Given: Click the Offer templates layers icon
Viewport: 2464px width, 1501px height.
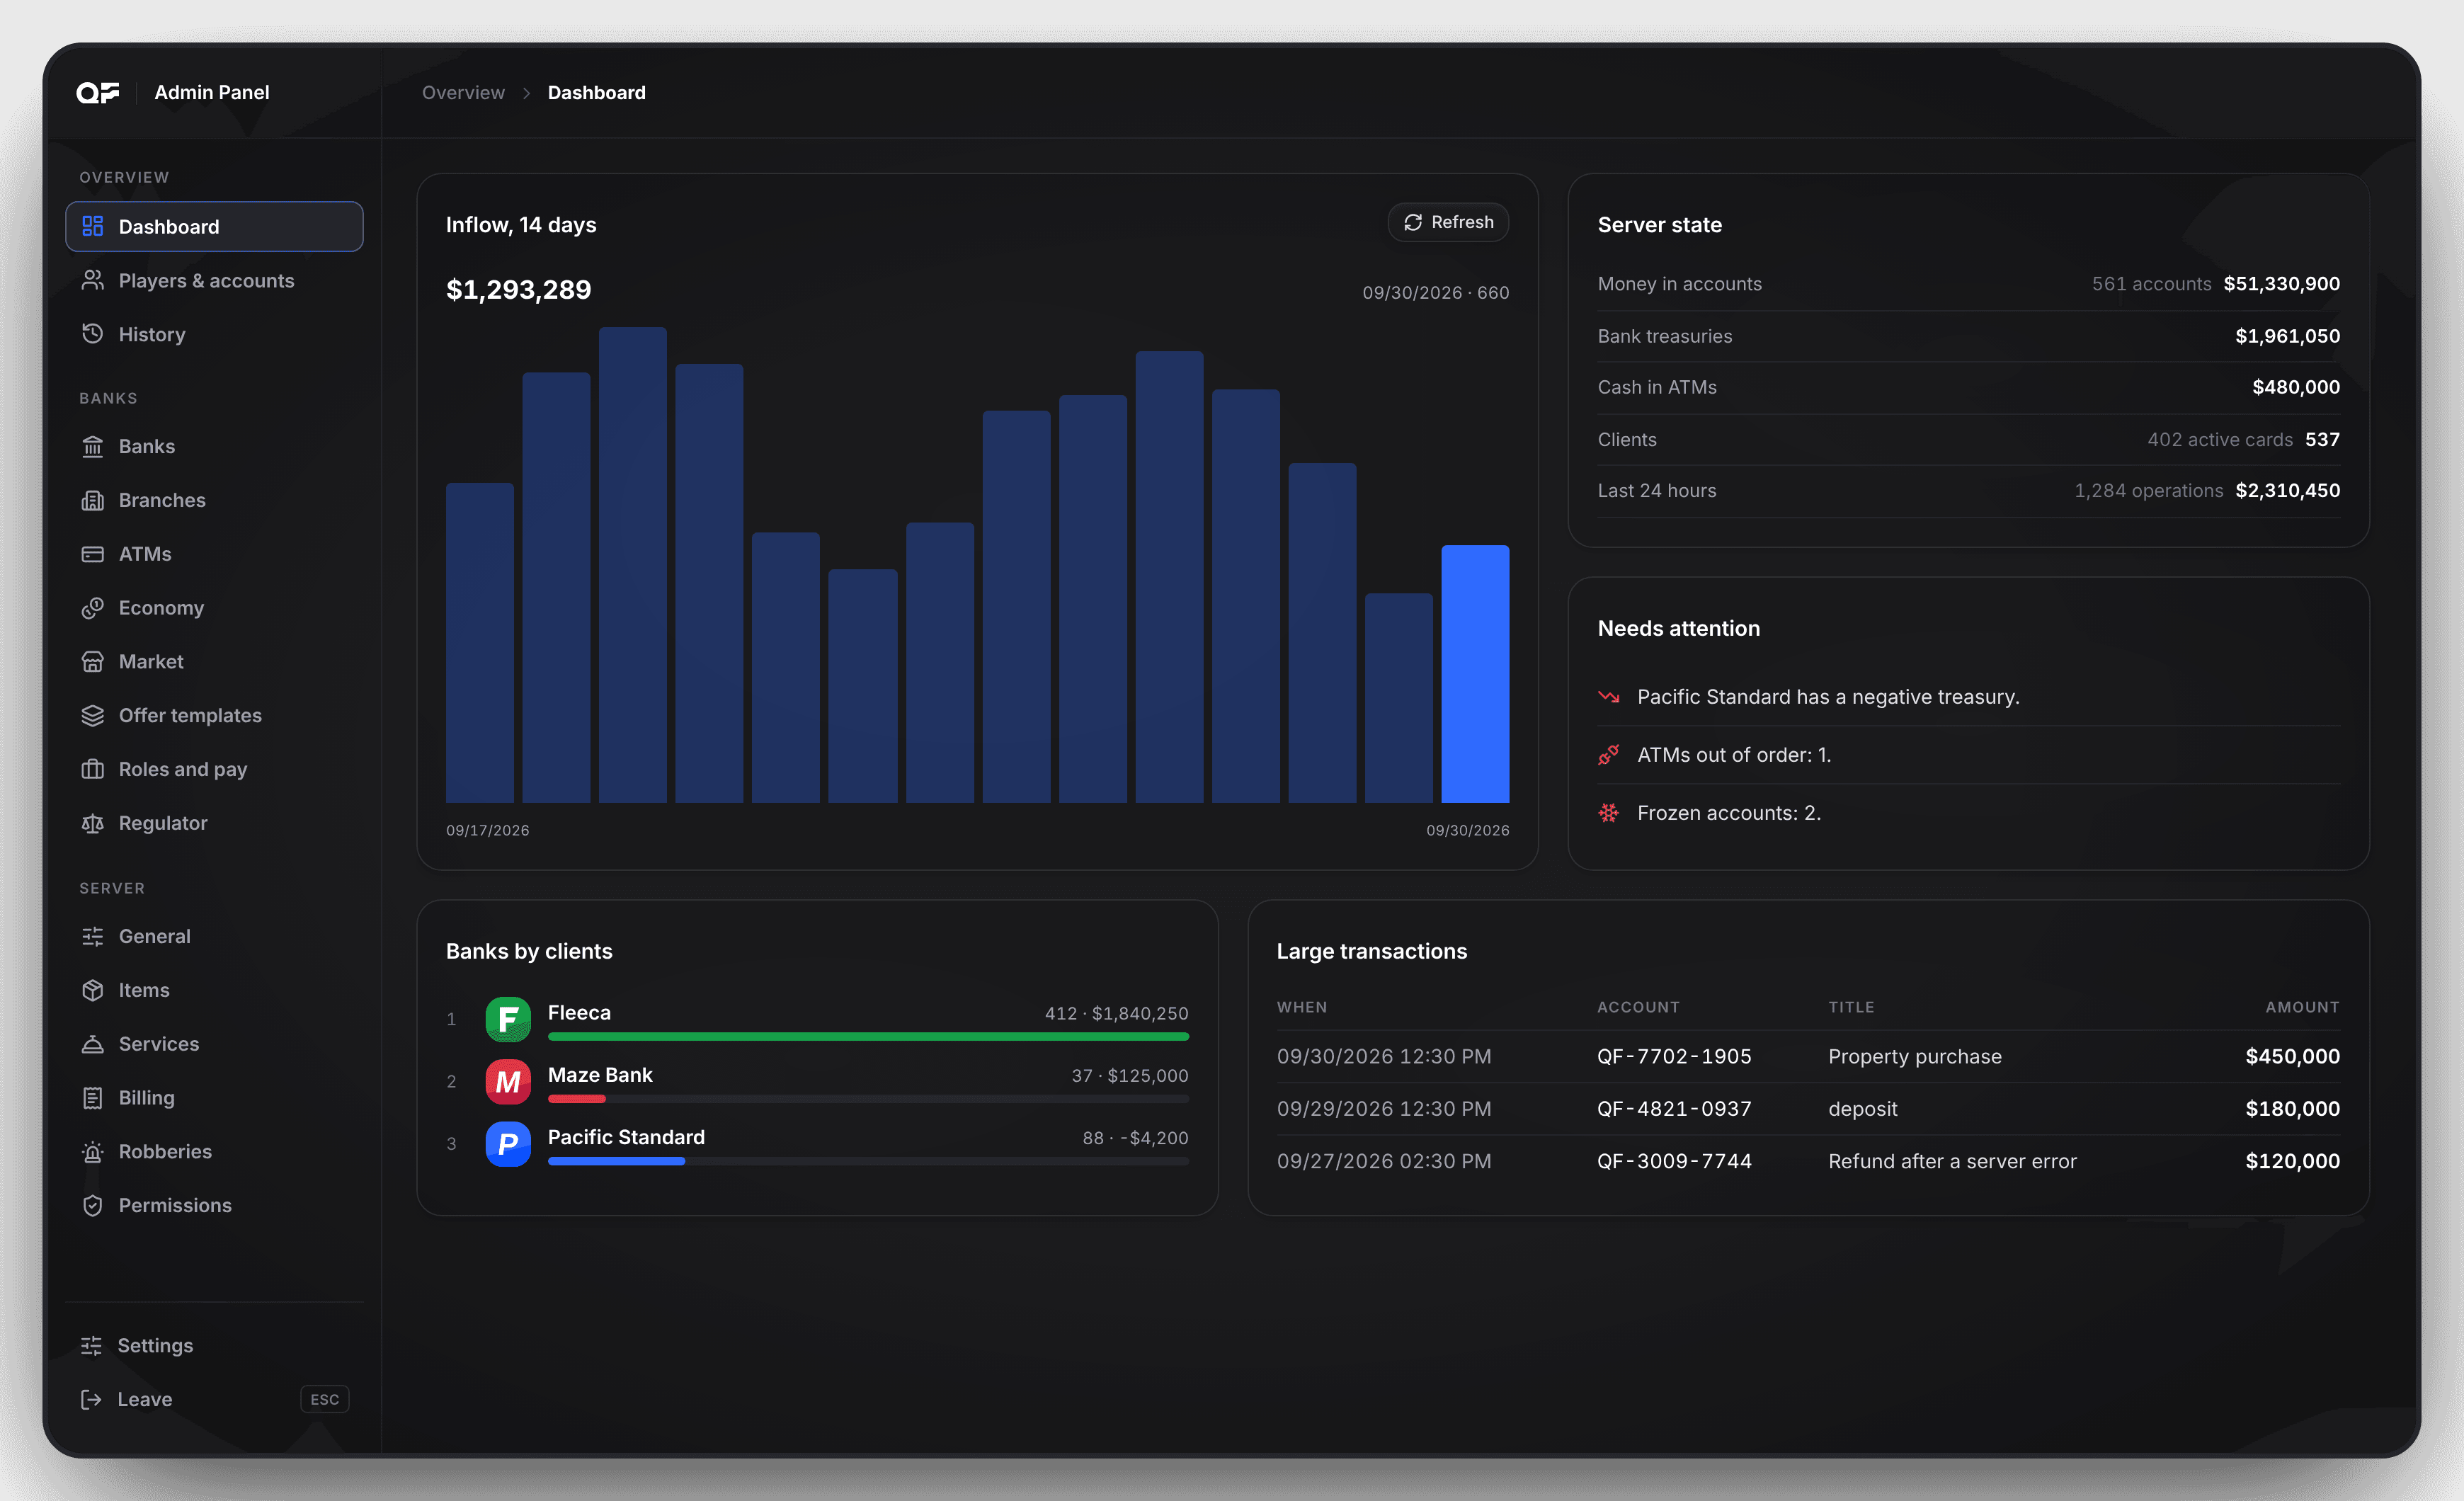Looking at the screenshot, I should coord(93,715).
